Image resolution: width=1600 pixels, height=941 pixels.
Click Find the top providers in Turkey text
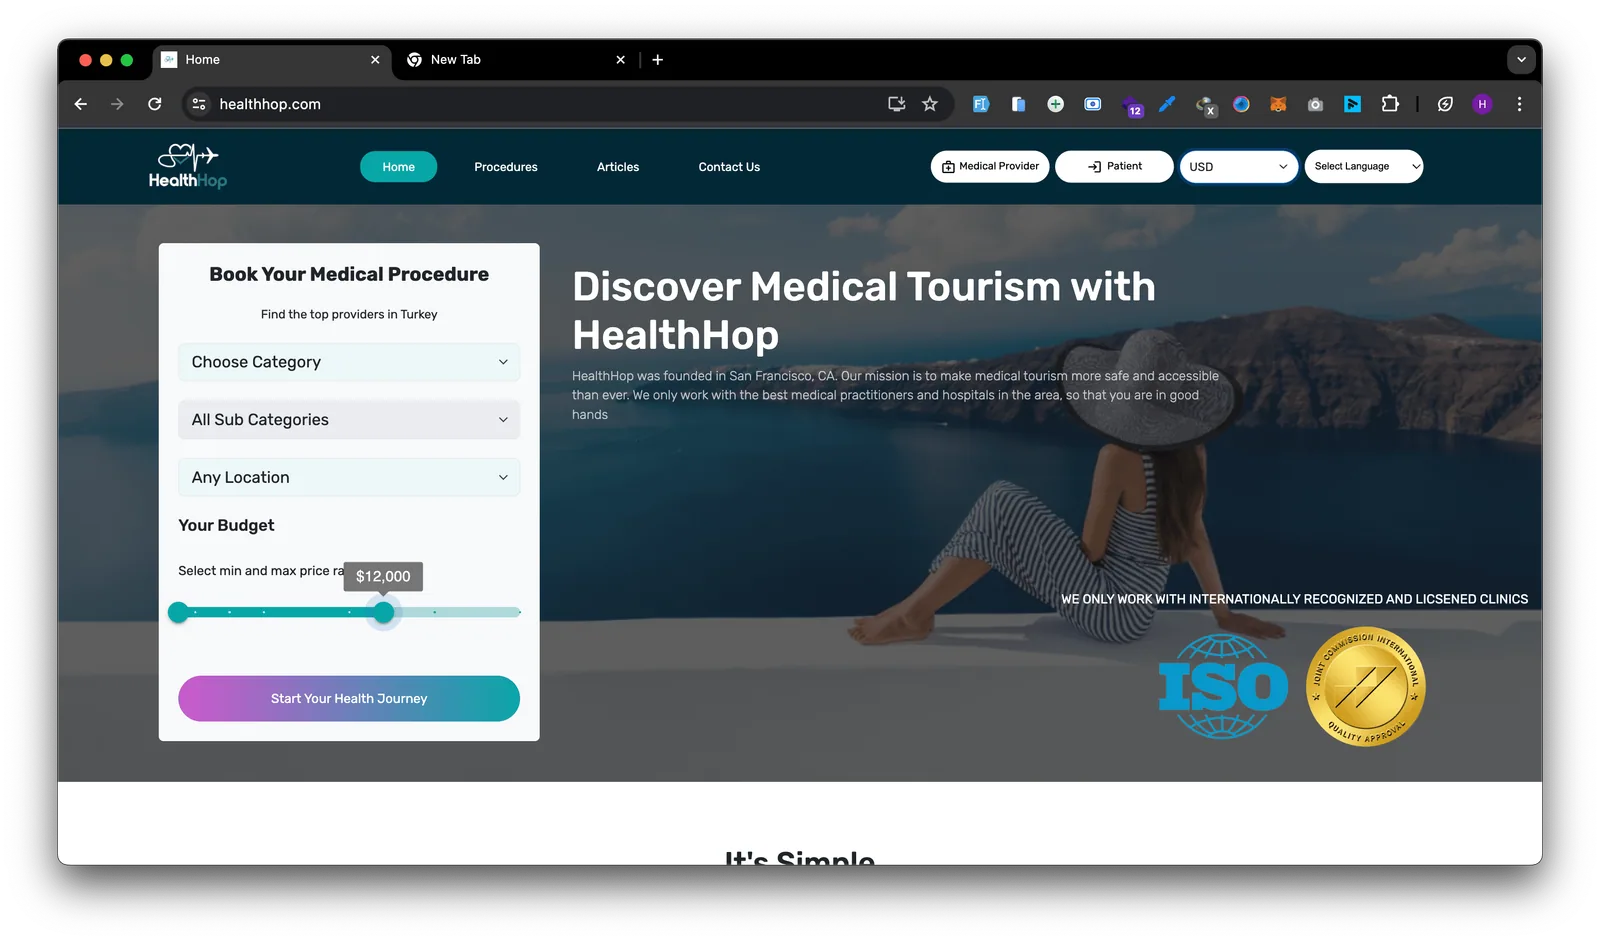click(x=349, y=314)
